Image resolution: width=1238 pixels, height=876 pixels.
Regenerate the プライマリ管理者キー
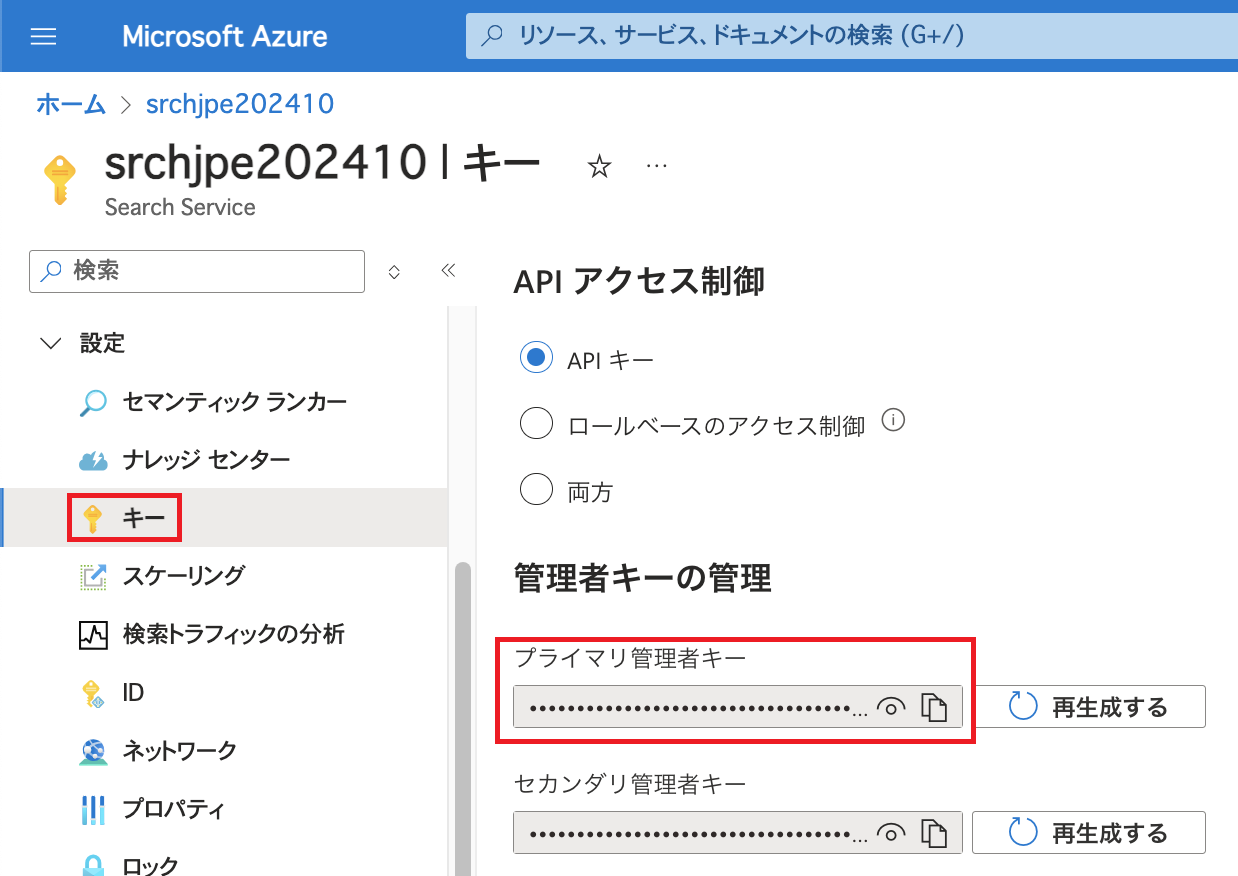tap(1088, 707)
